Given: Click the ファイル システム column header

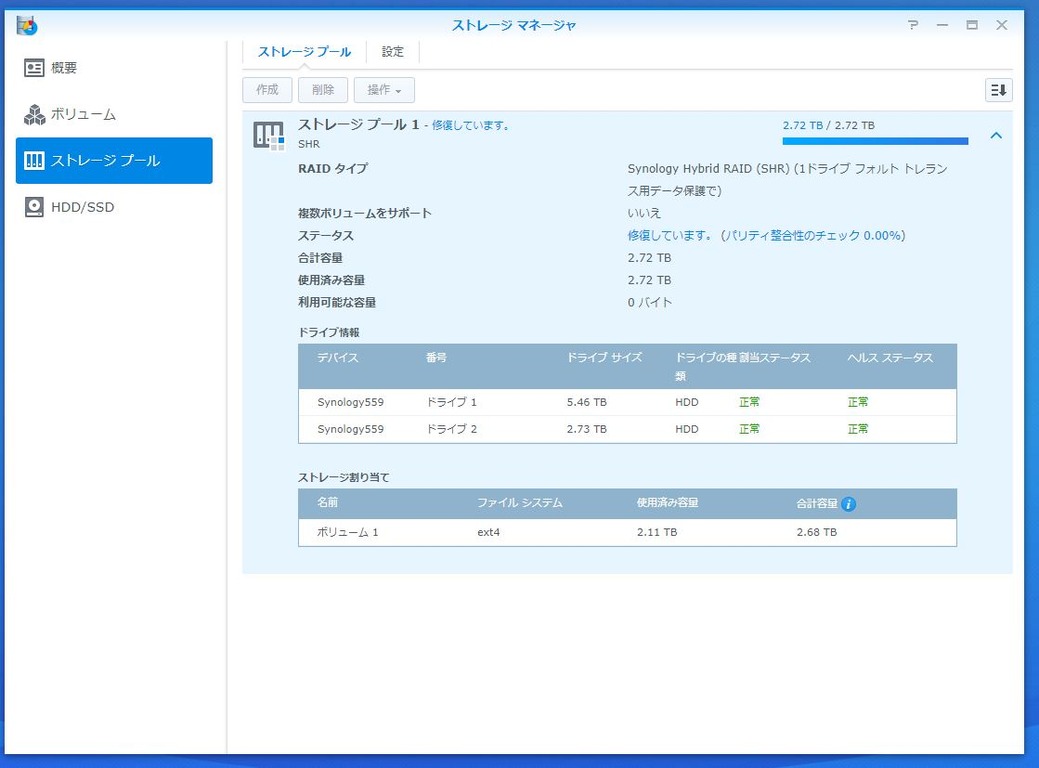Looking at the screenshot, I should click(x=520, y=503).
